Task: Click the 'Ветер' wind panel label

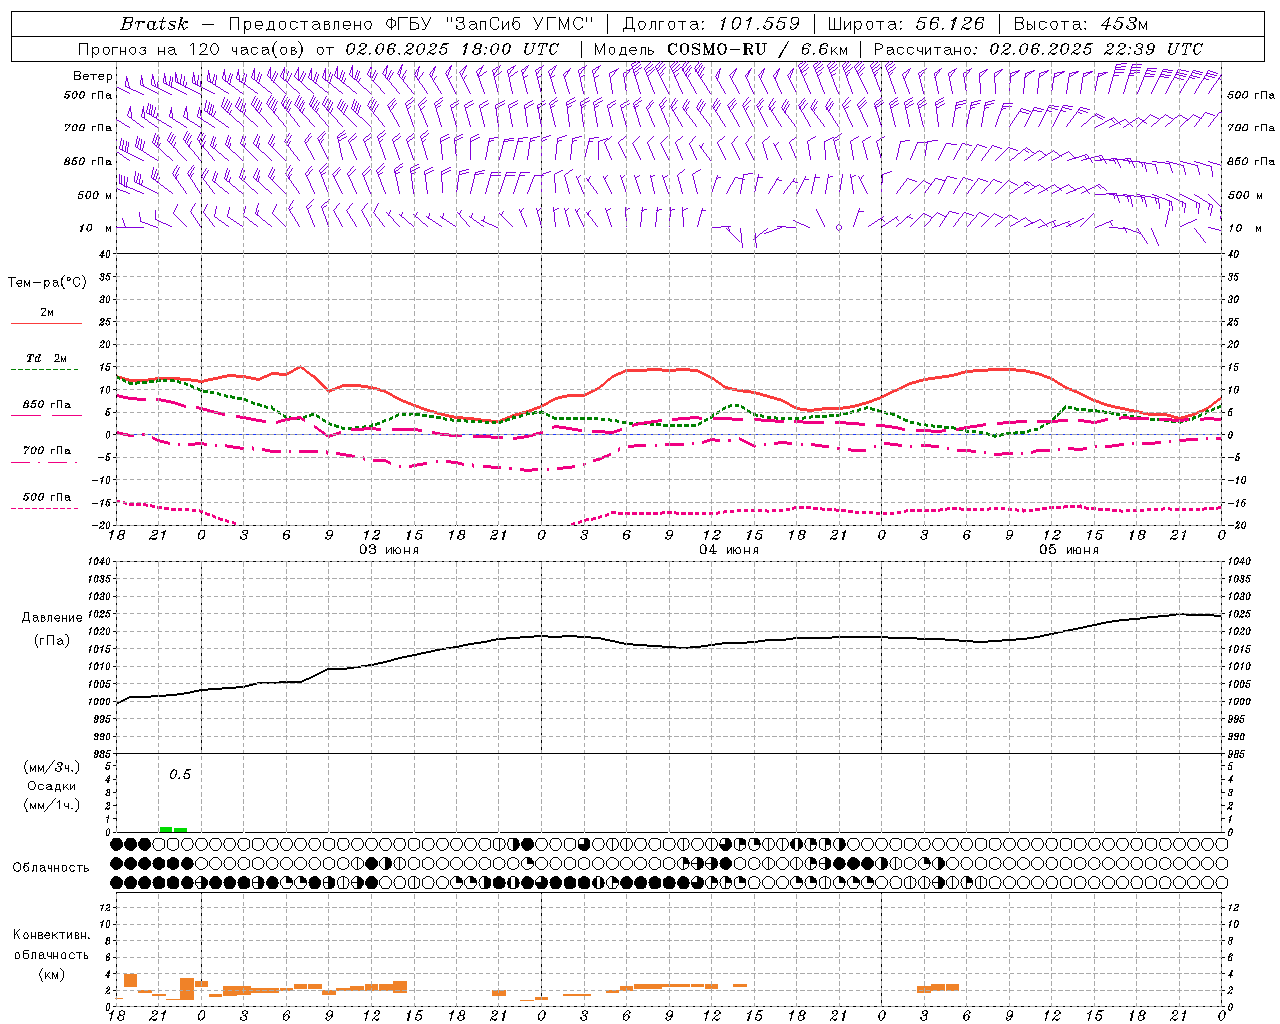Action: pos(93,76)
